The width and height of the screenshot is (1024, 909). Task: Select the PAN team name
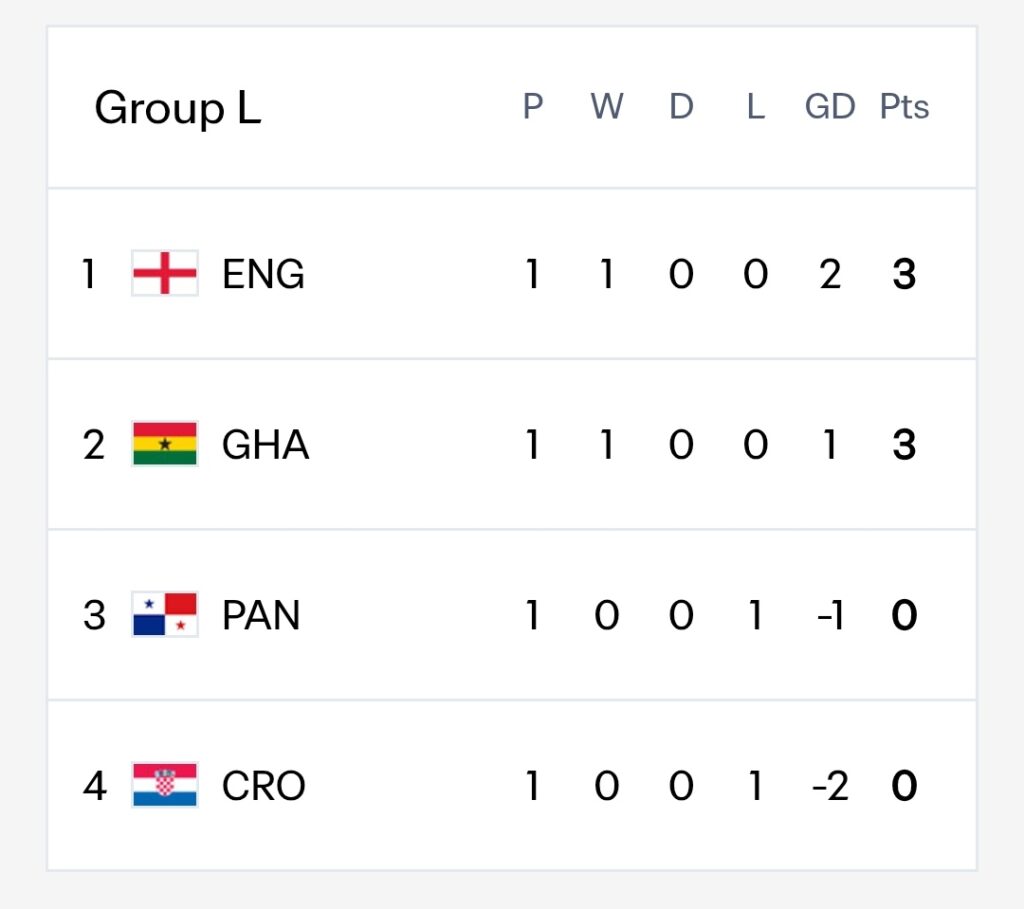(261, 615)
